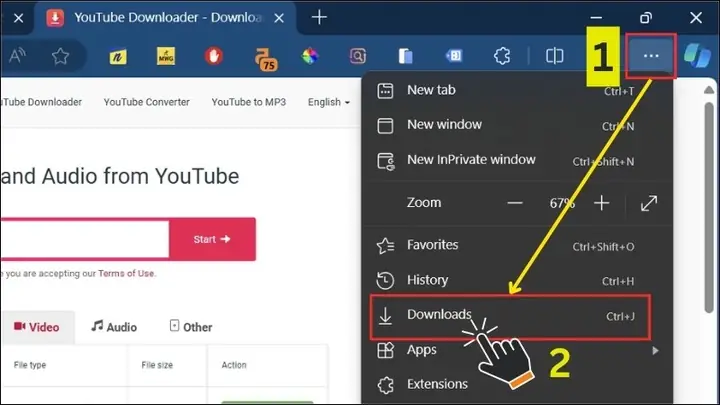
Task: Open extension icon with 75 badge
Action: [x=265, y=59]
